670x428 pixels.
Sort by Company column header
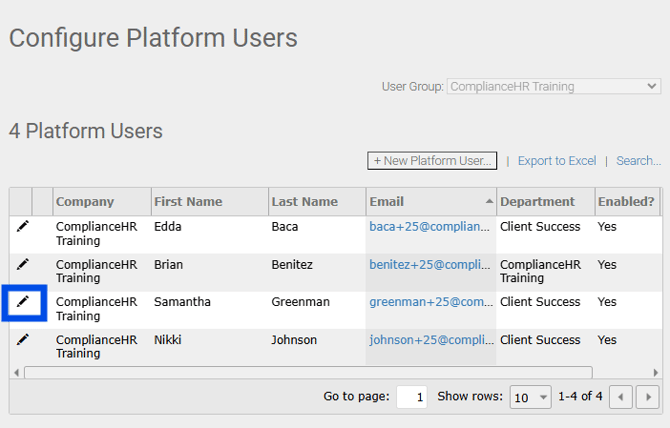click(85, 202)
